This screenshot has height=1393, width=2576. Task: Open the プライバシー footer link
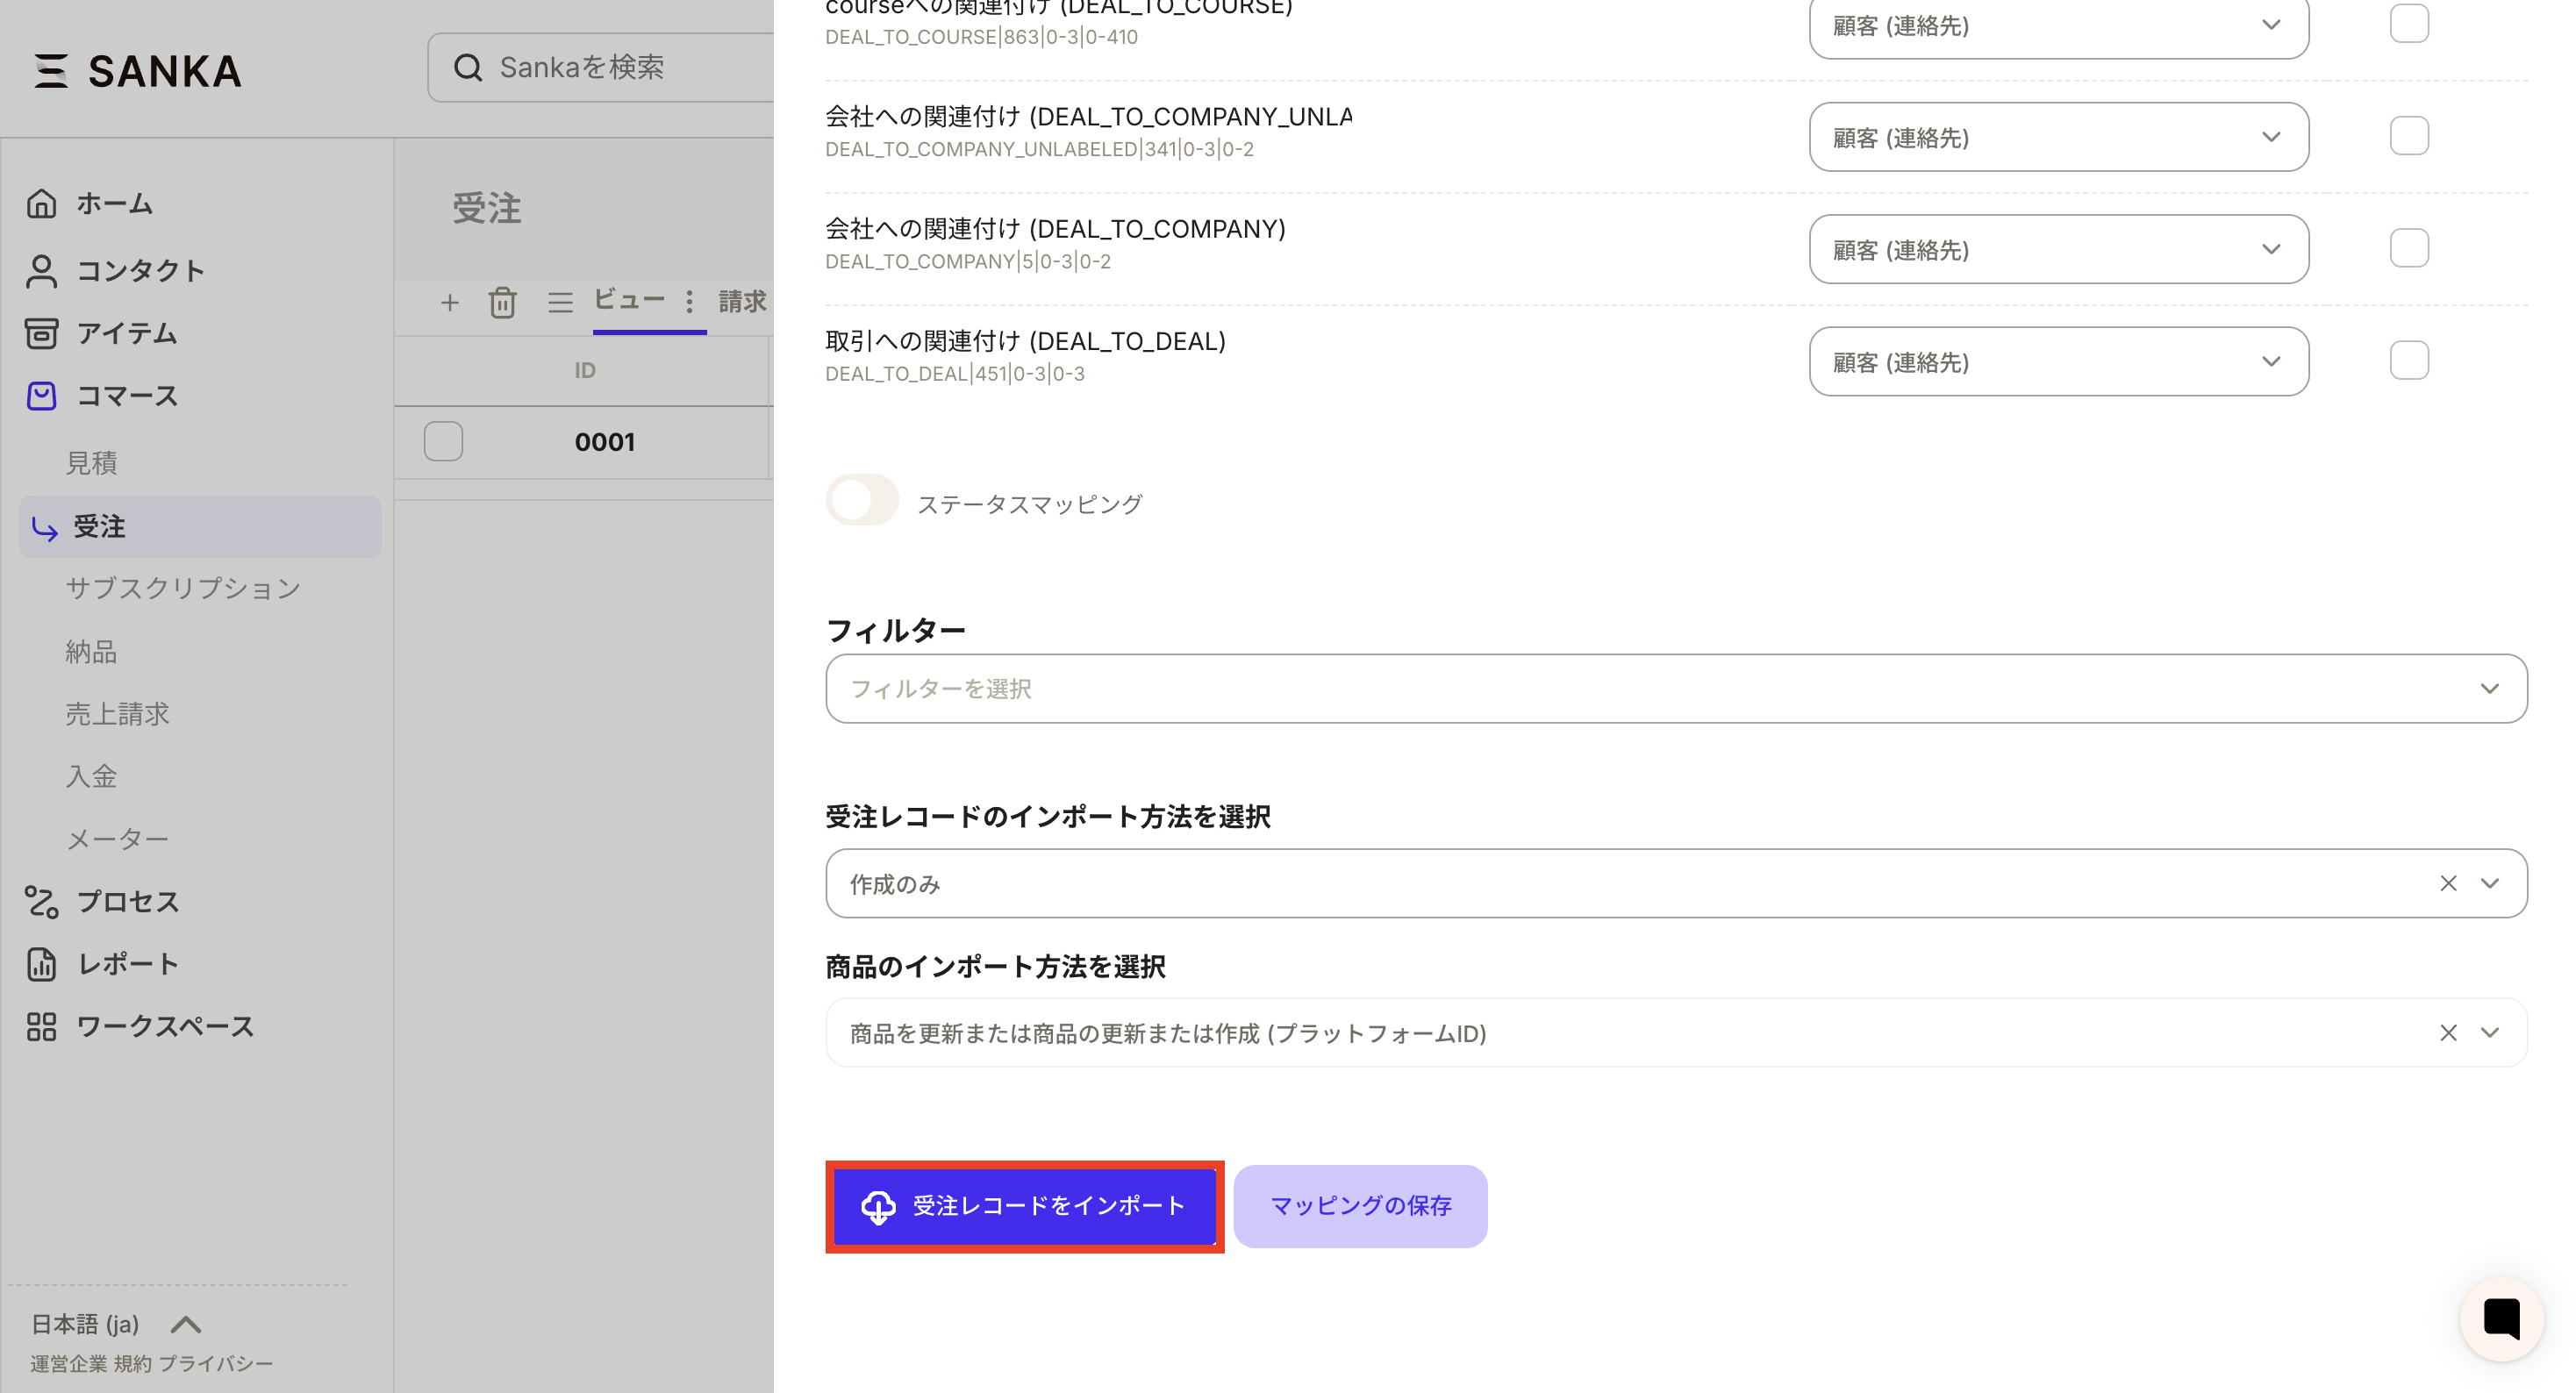(215, 1364)
